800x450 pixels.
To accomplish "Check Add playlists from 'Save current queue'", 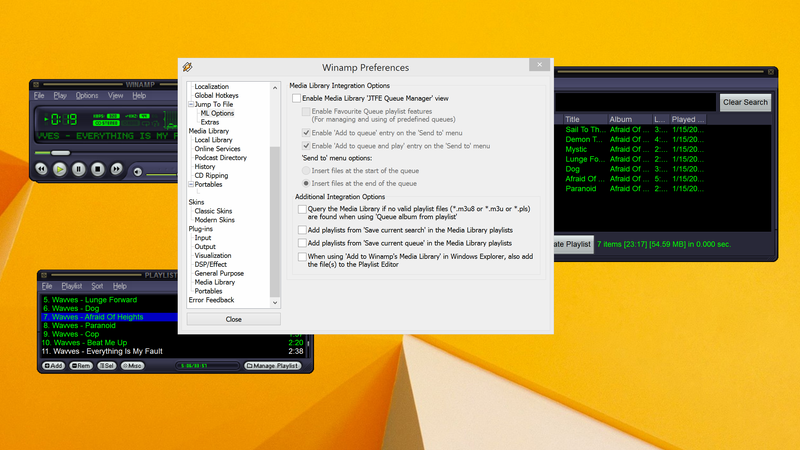I will coord(302,243).
